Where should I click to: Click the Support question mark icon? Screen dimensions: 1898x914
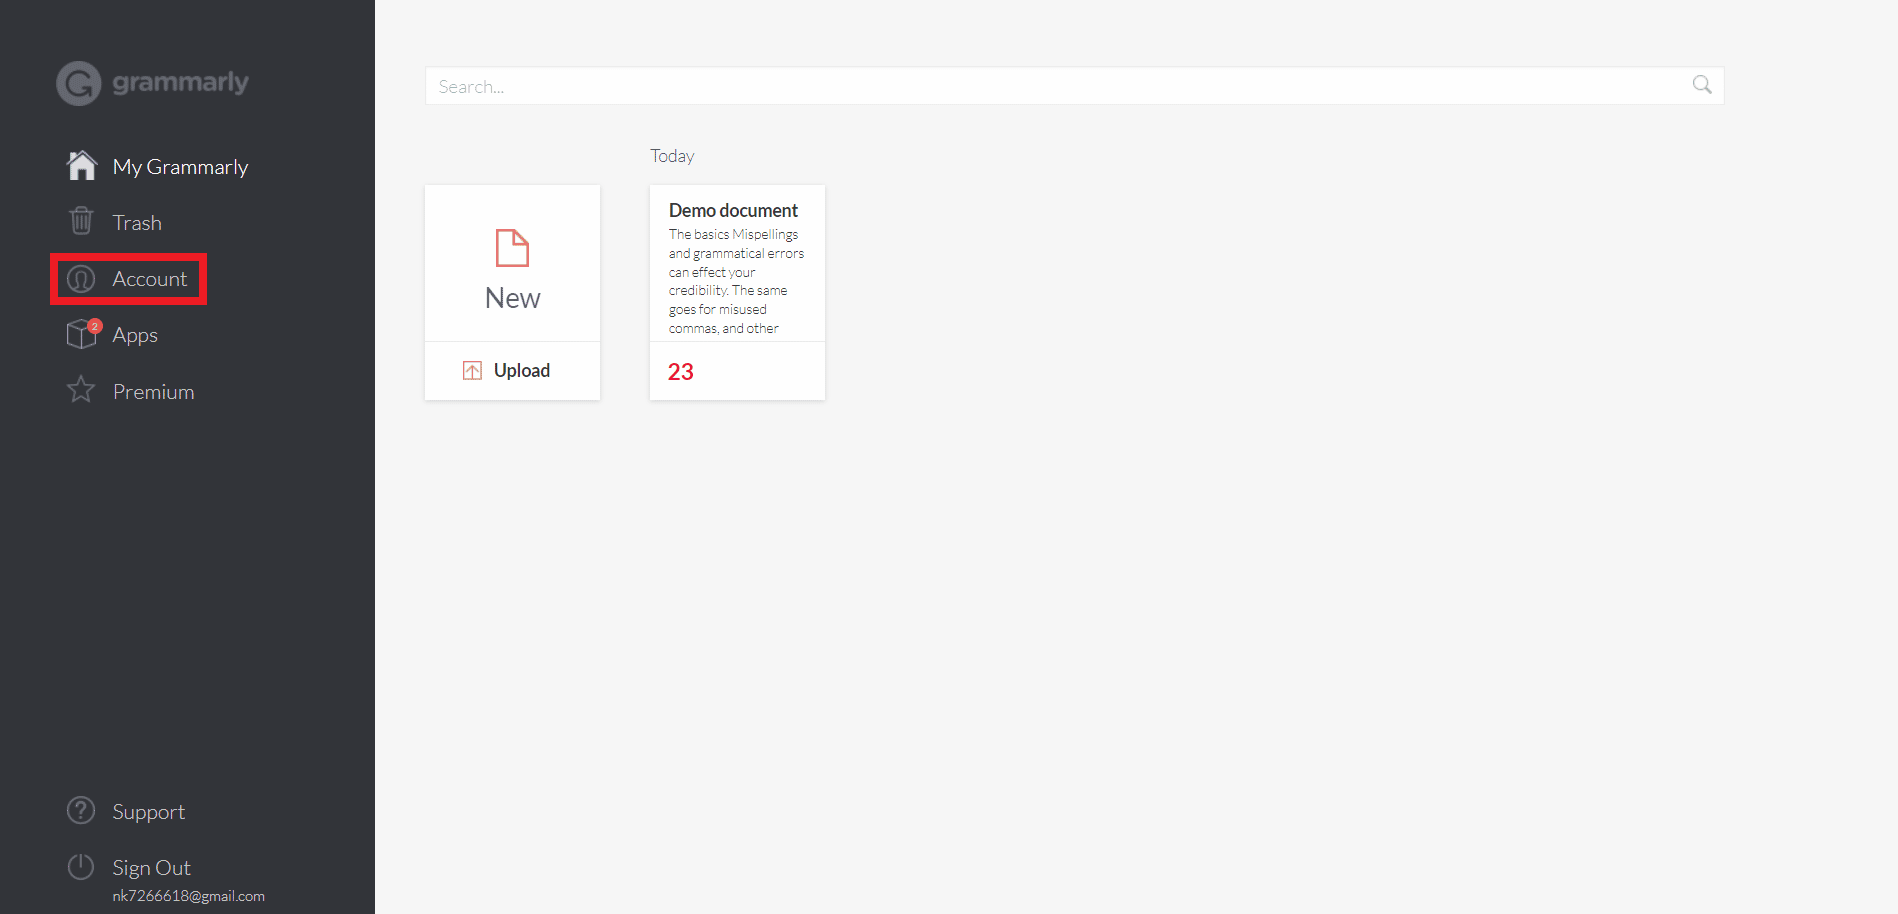[x=81, y=810]
